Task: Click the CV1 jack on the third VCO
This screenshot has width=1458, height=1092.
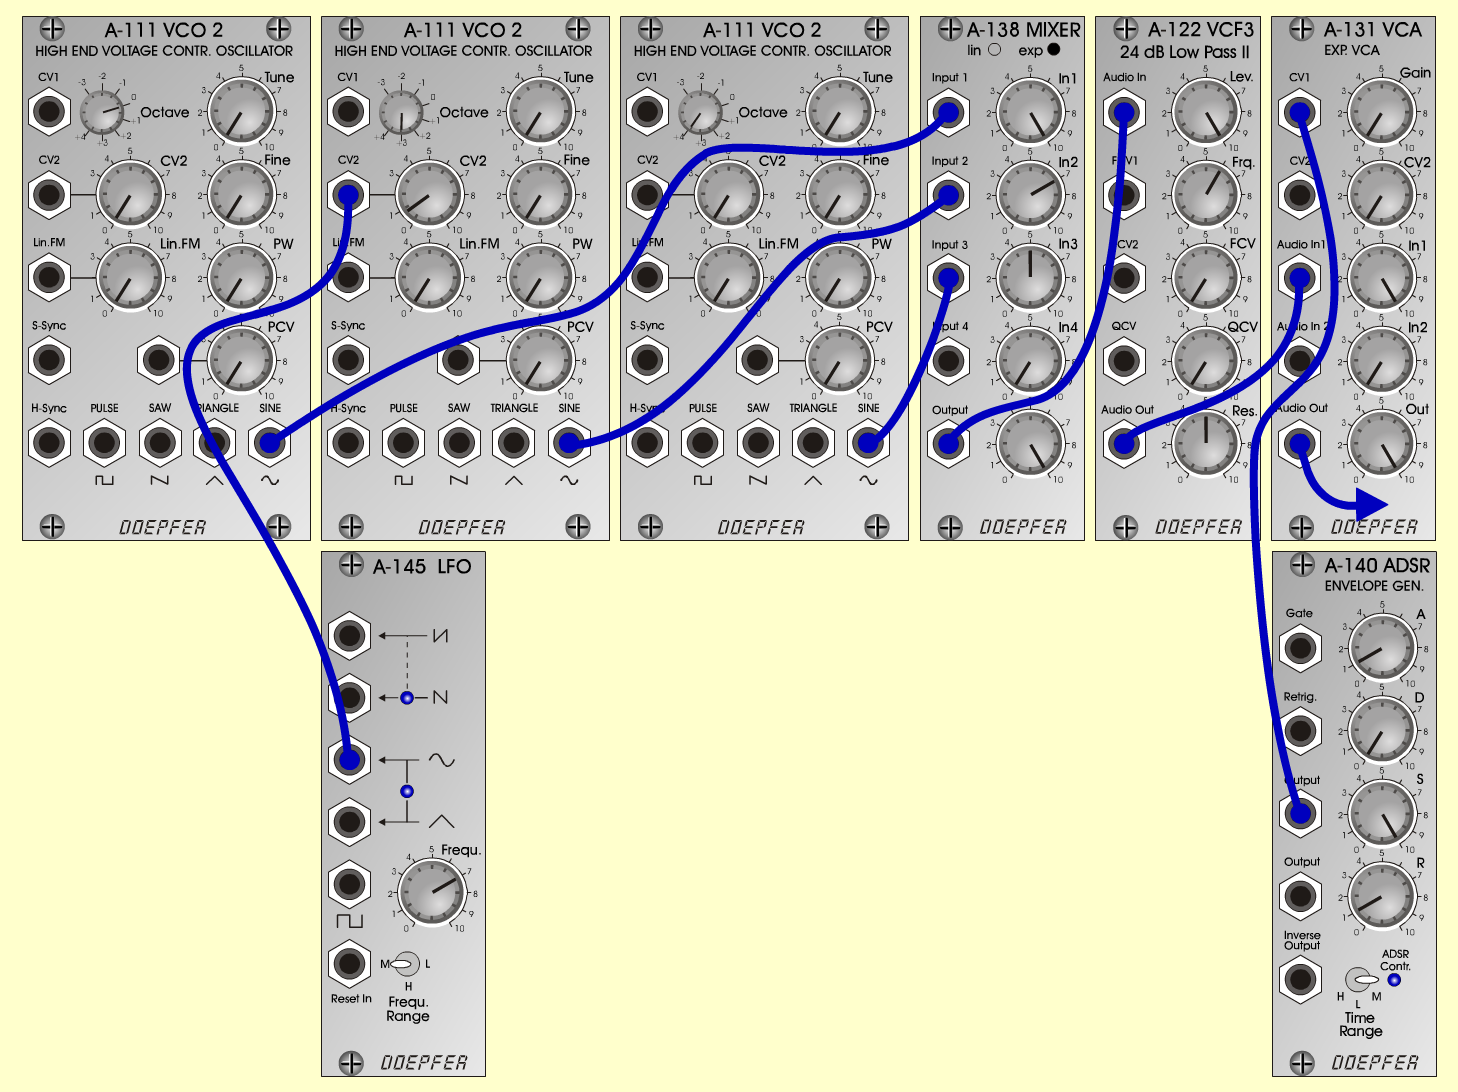Action: coord(647,112)
